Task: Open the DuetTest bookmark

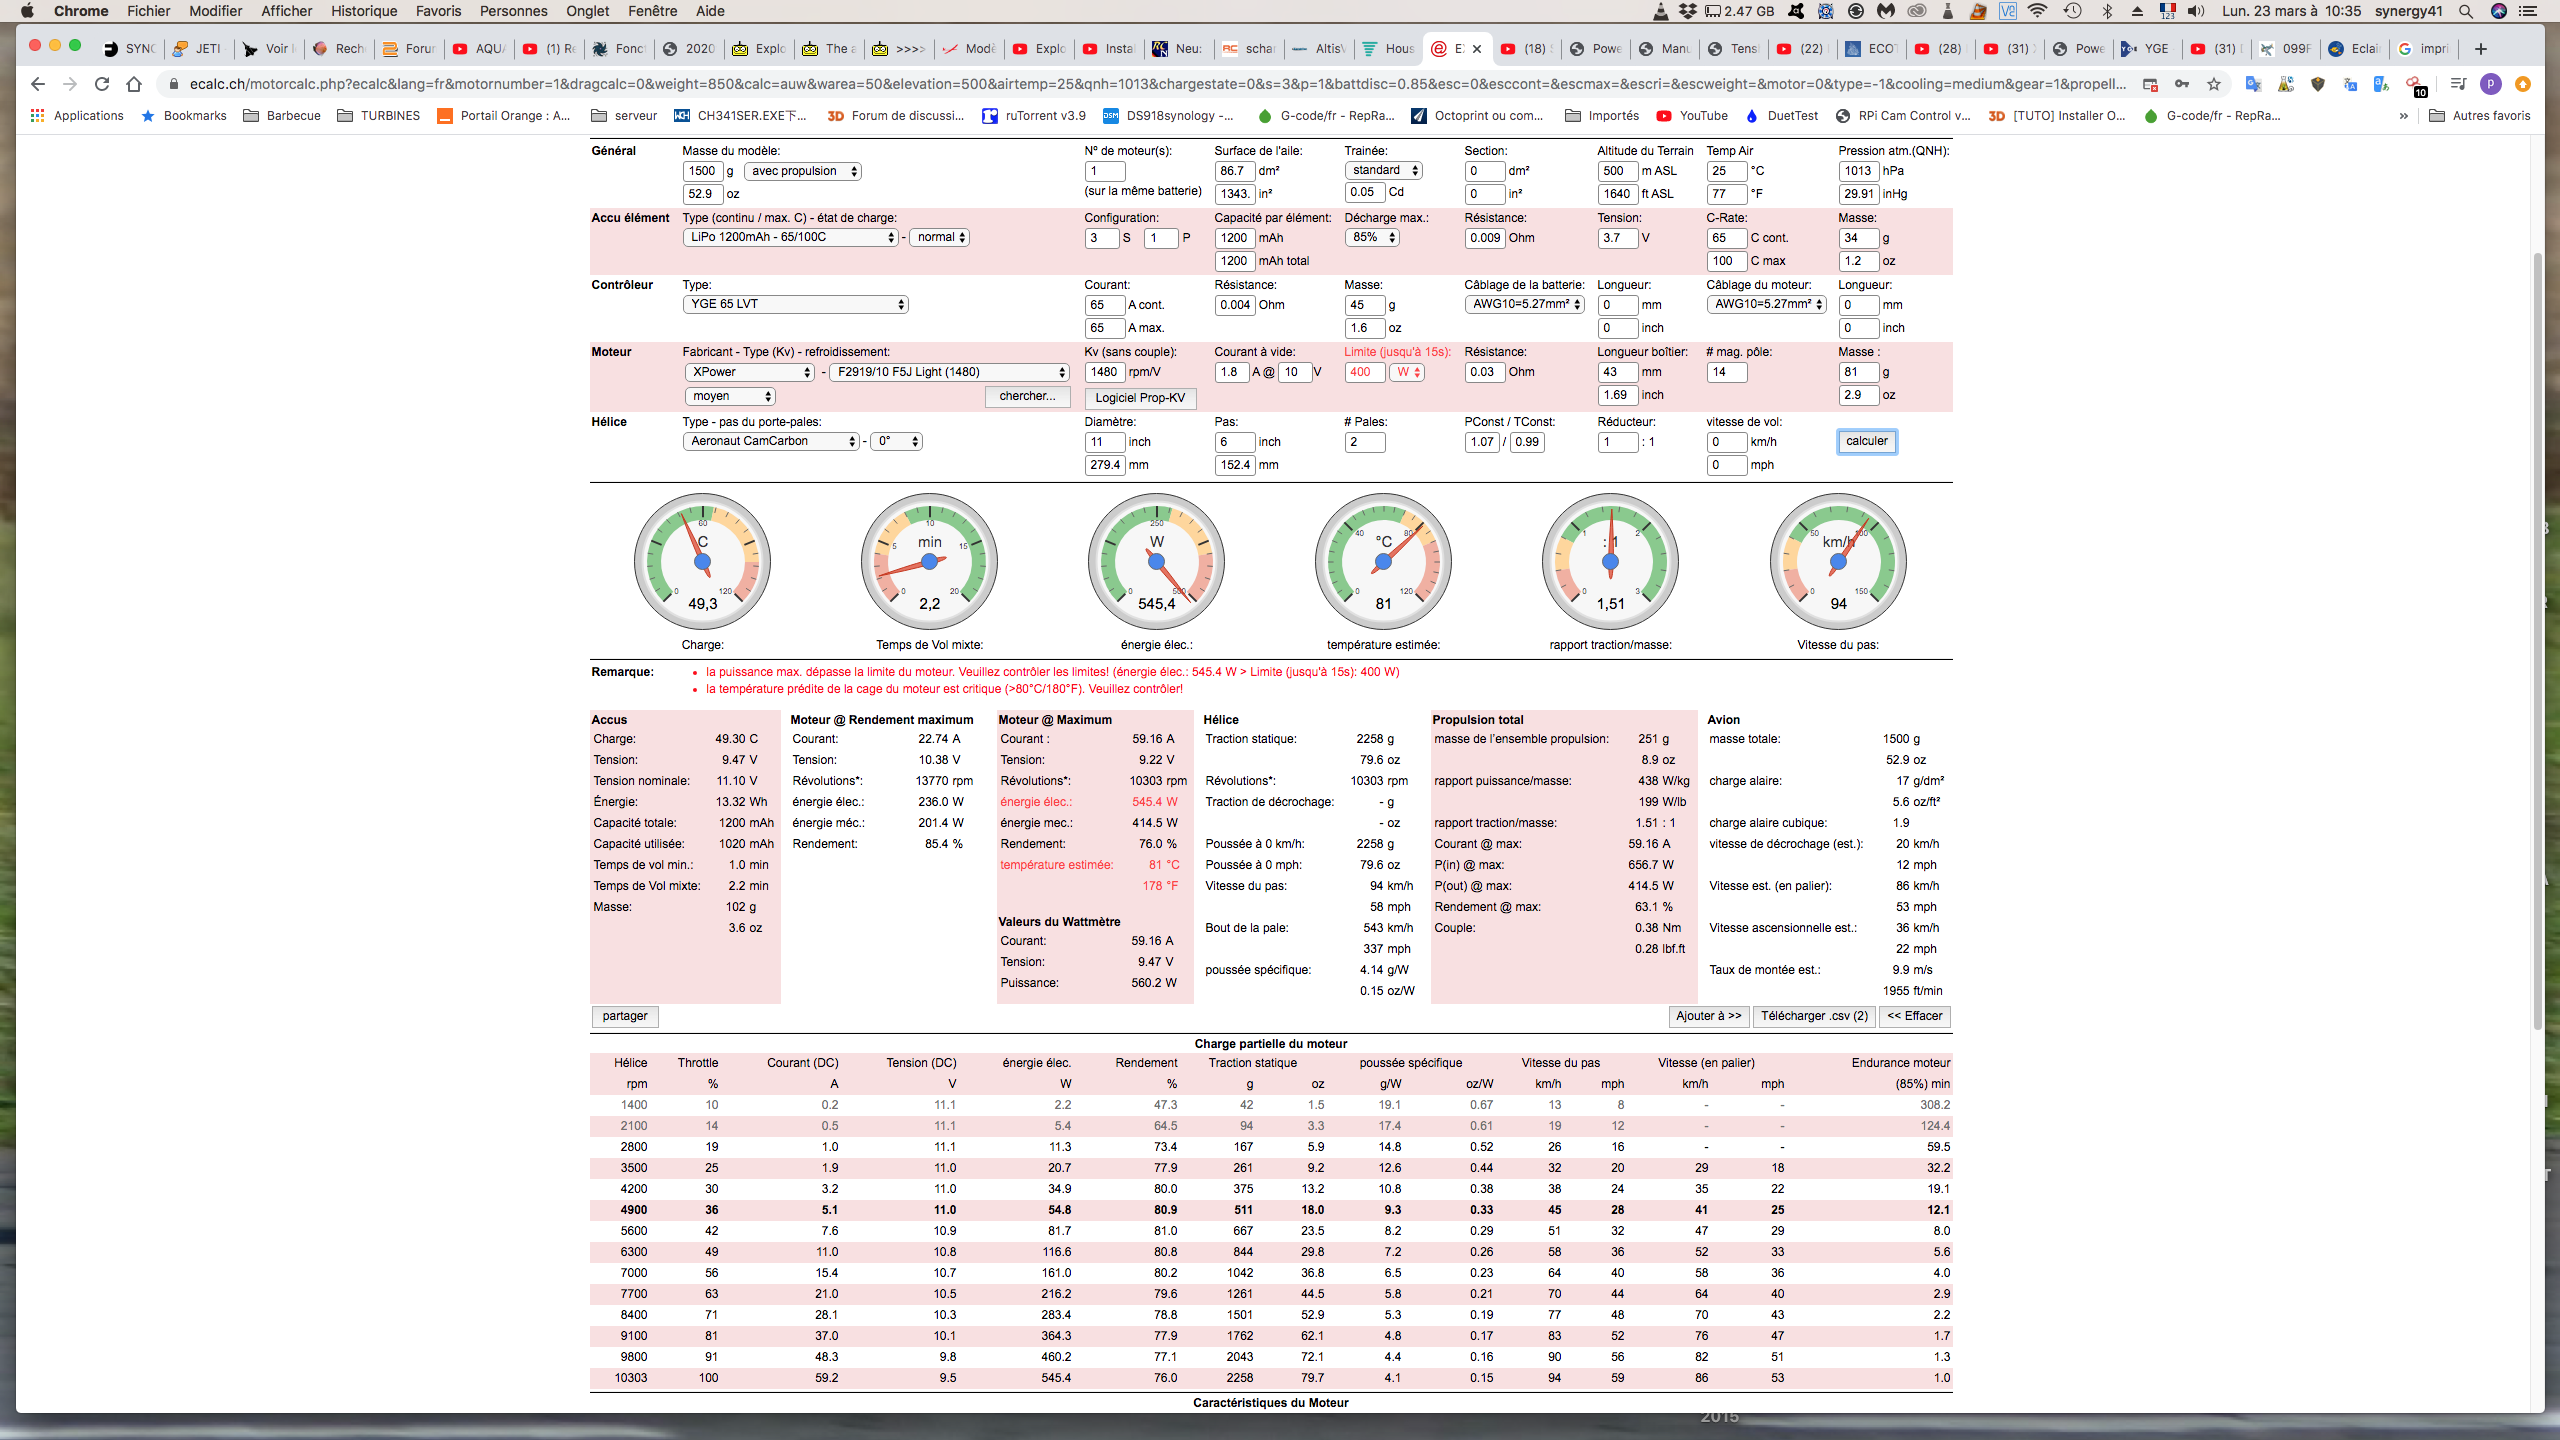Action: pos(1781,116)
